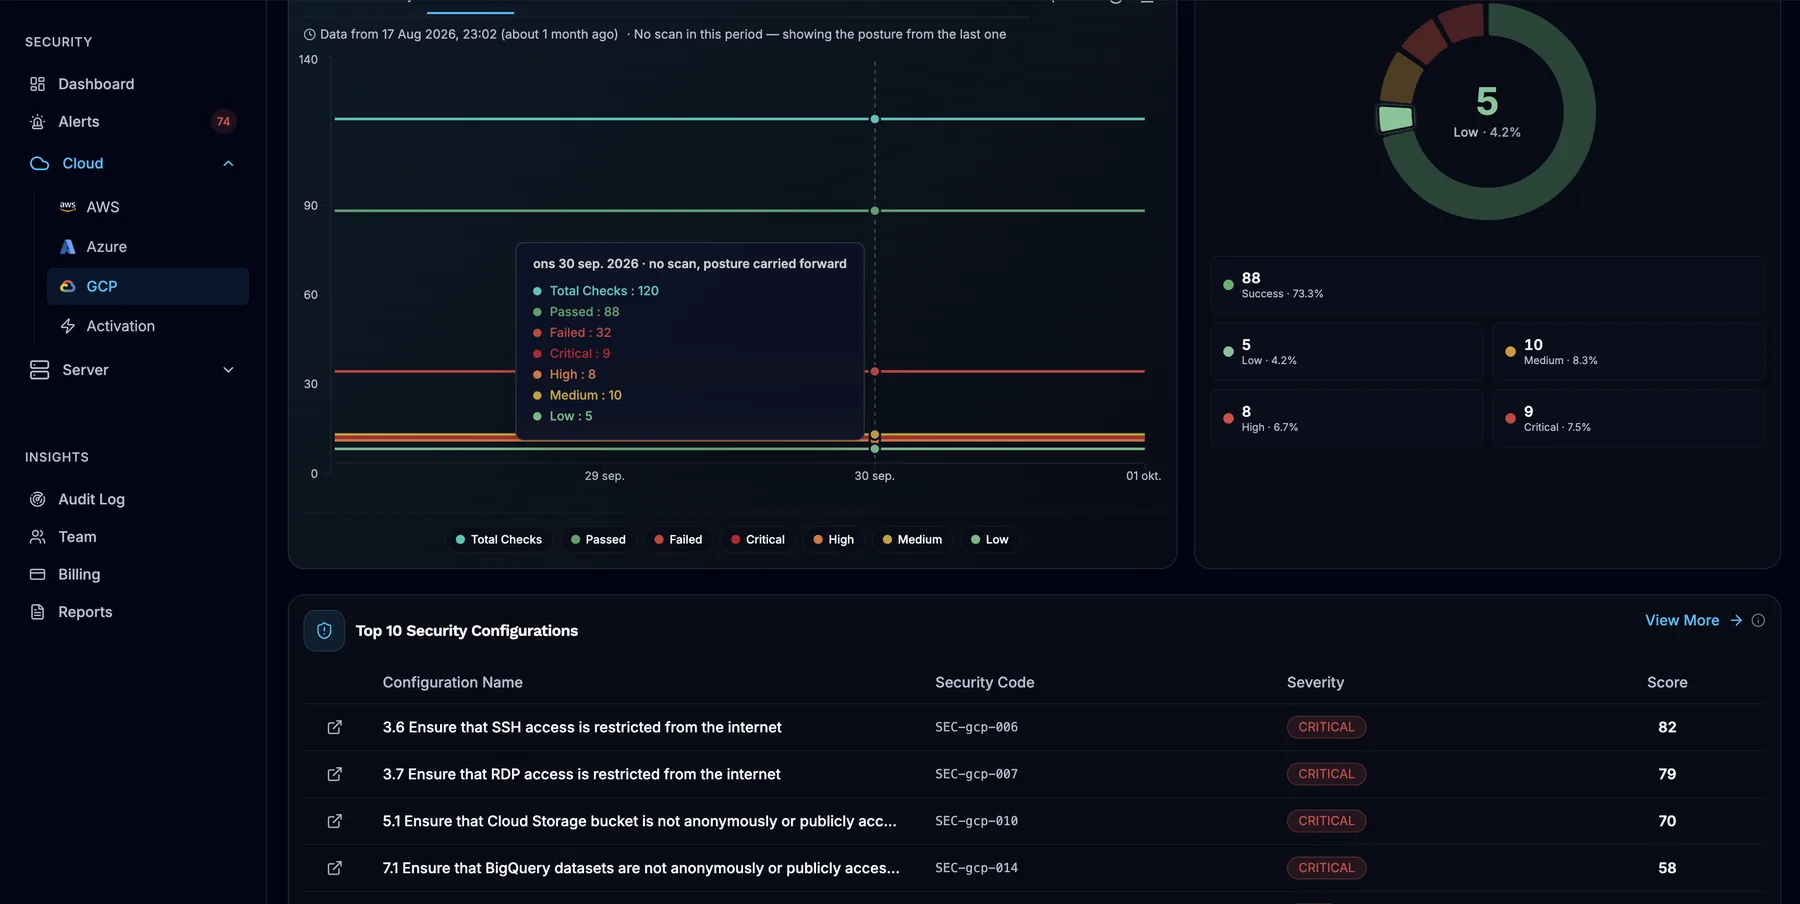This screenshot has height=904, width=1800.
Task: Click the highlighted Low donut segment
Action: click(x=1396, y=119)
